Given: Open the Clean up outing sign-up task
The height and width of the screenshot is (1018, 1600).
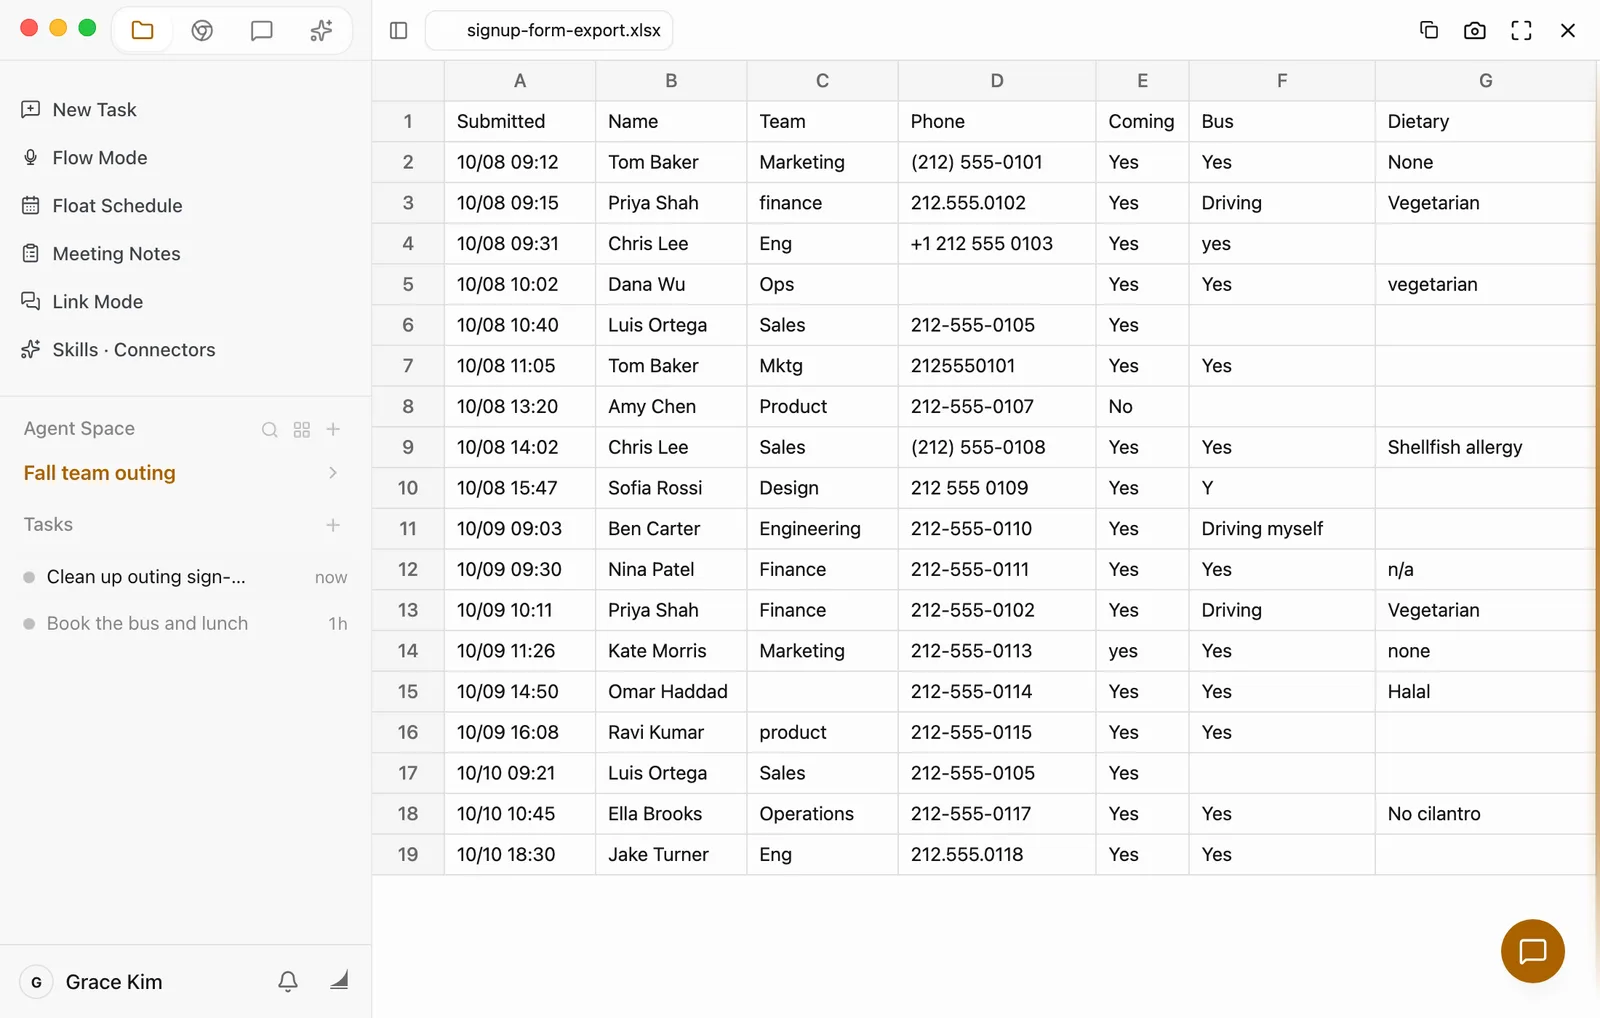Looking at the screenshot, I should [x=185, y=577].
